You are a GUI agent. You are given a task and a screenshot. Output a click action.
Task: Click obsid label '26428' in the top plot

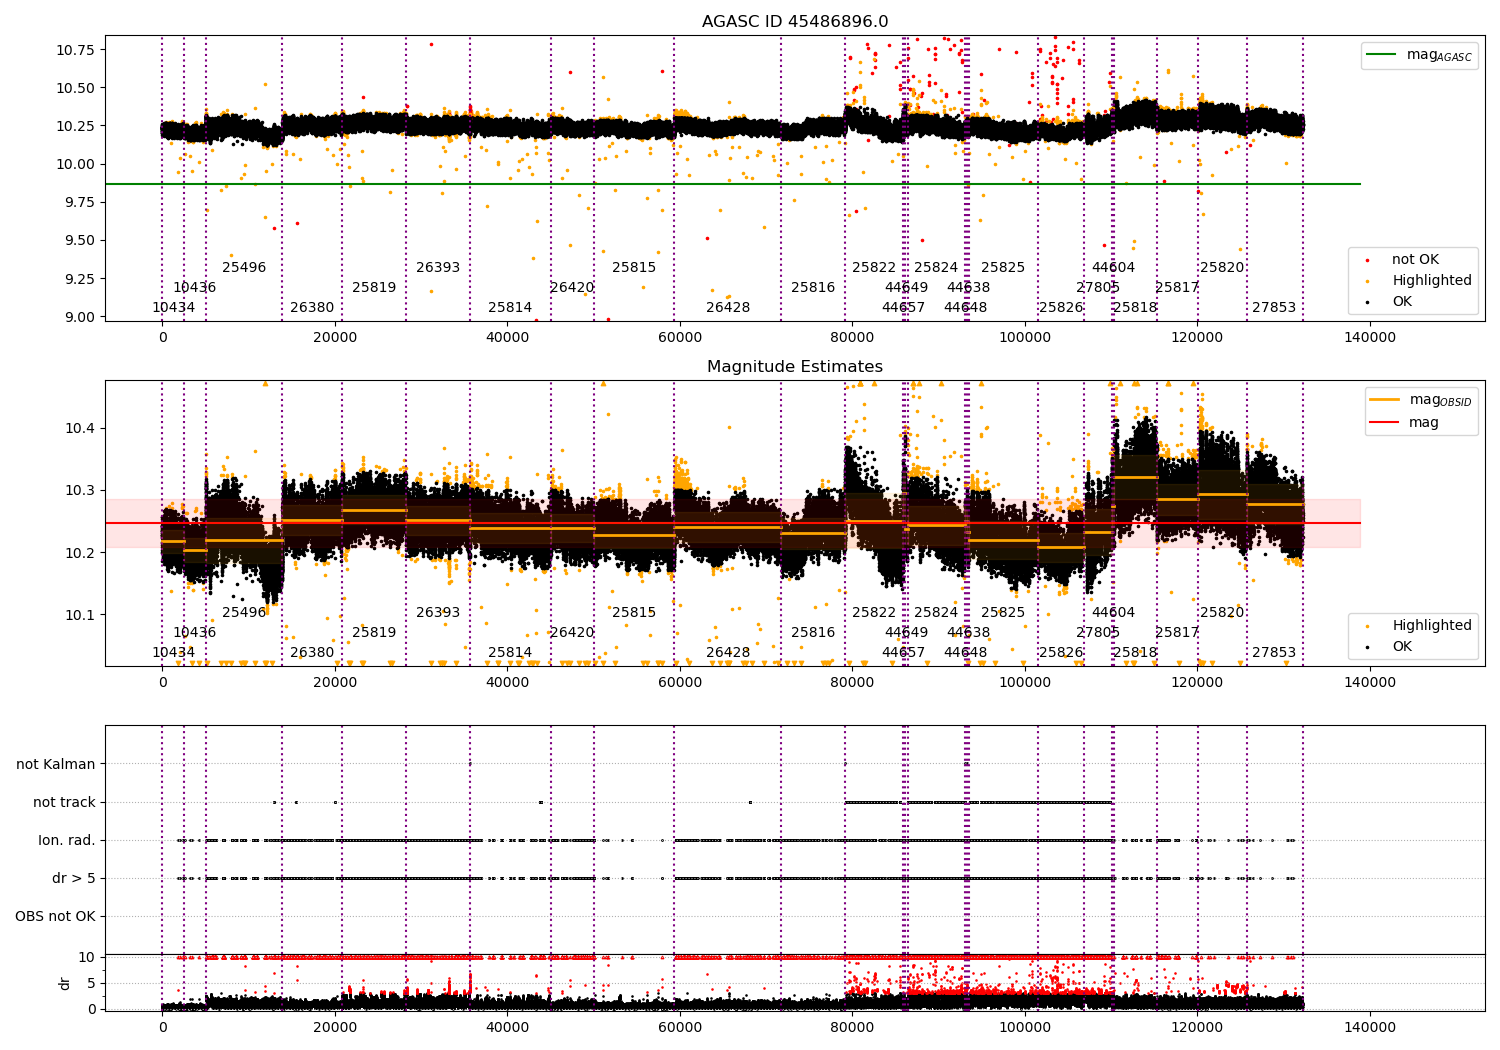728,307
